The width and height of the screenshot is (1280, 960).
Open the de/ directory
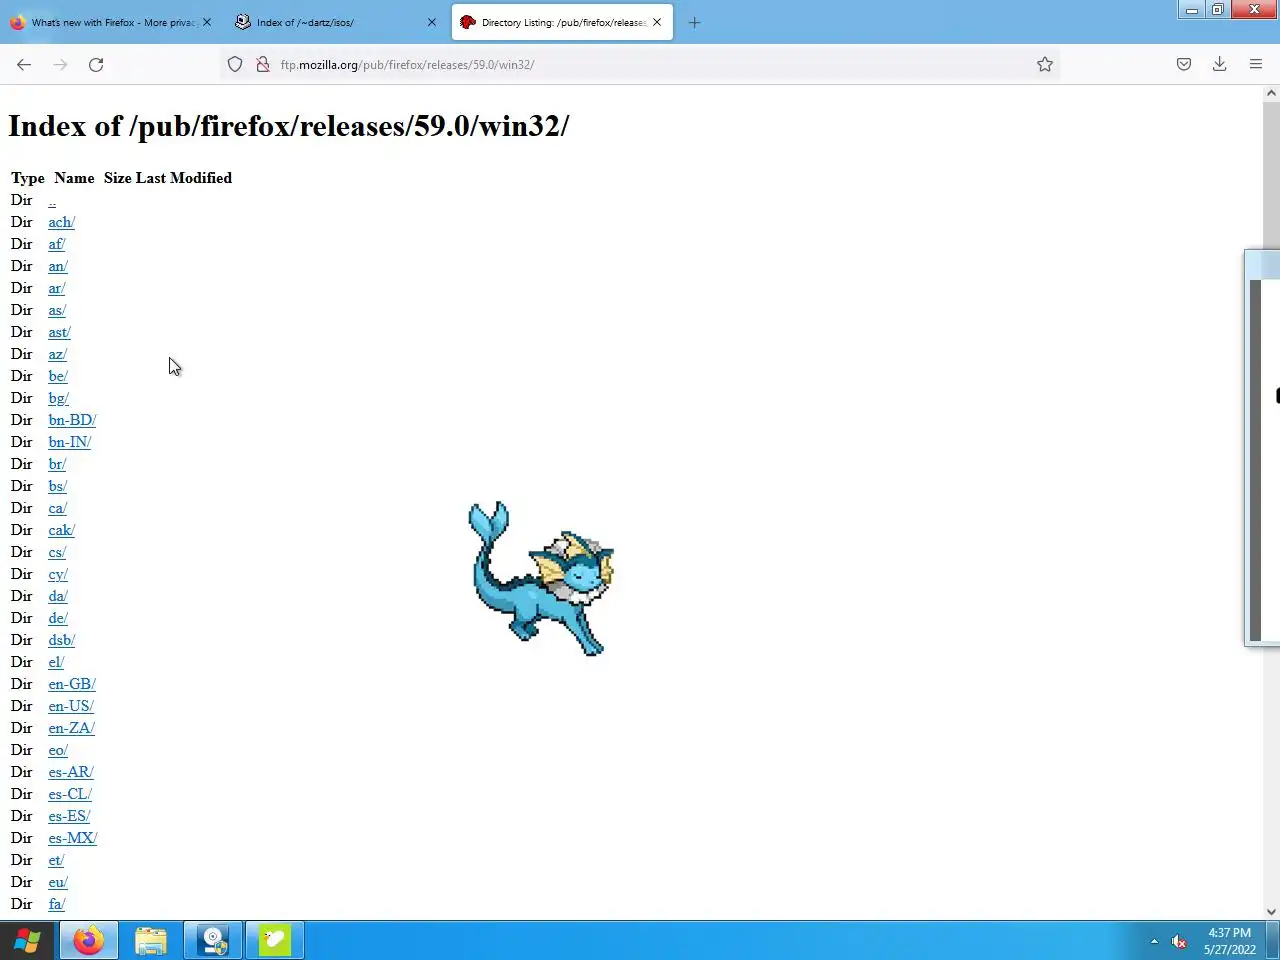click(x=58, y=618)
